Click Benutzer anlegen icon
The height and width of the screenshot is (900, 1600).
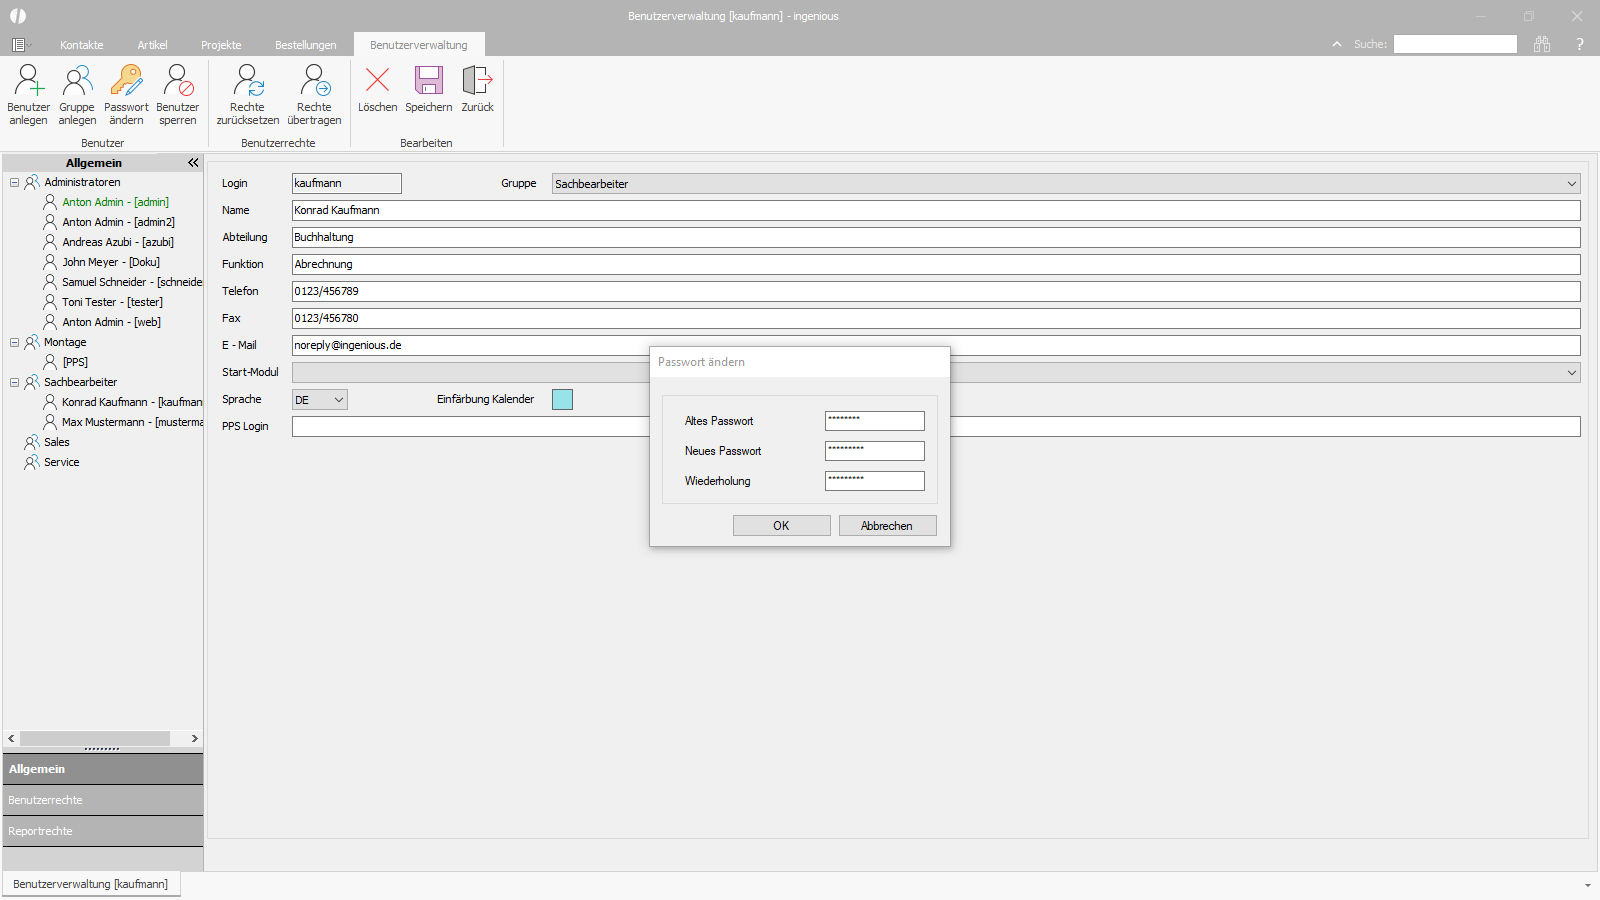pyautogui.click(x=28, y=81)
